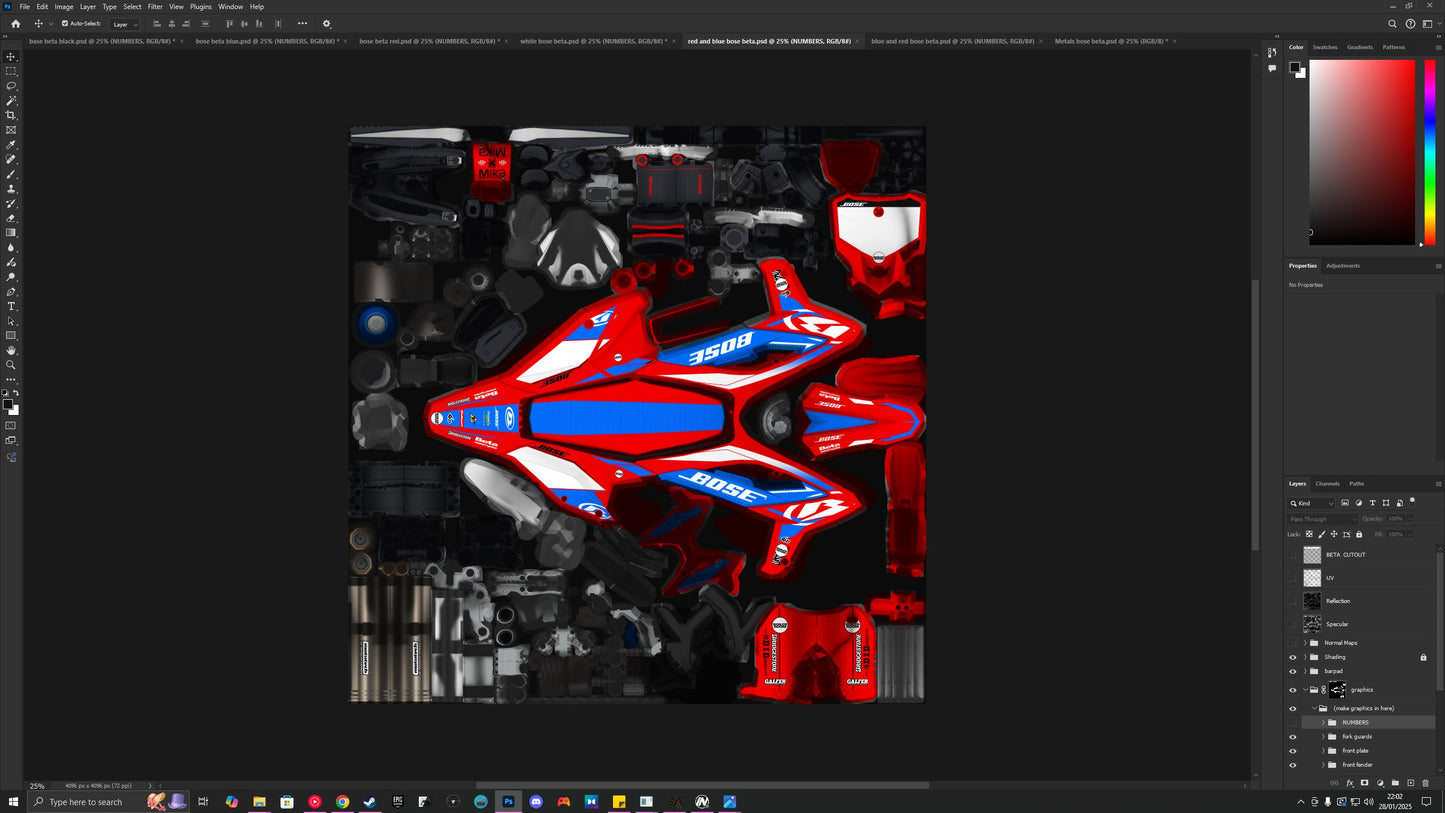Select the Frame tool
1445x813 pixels.
tap(11, 130)
